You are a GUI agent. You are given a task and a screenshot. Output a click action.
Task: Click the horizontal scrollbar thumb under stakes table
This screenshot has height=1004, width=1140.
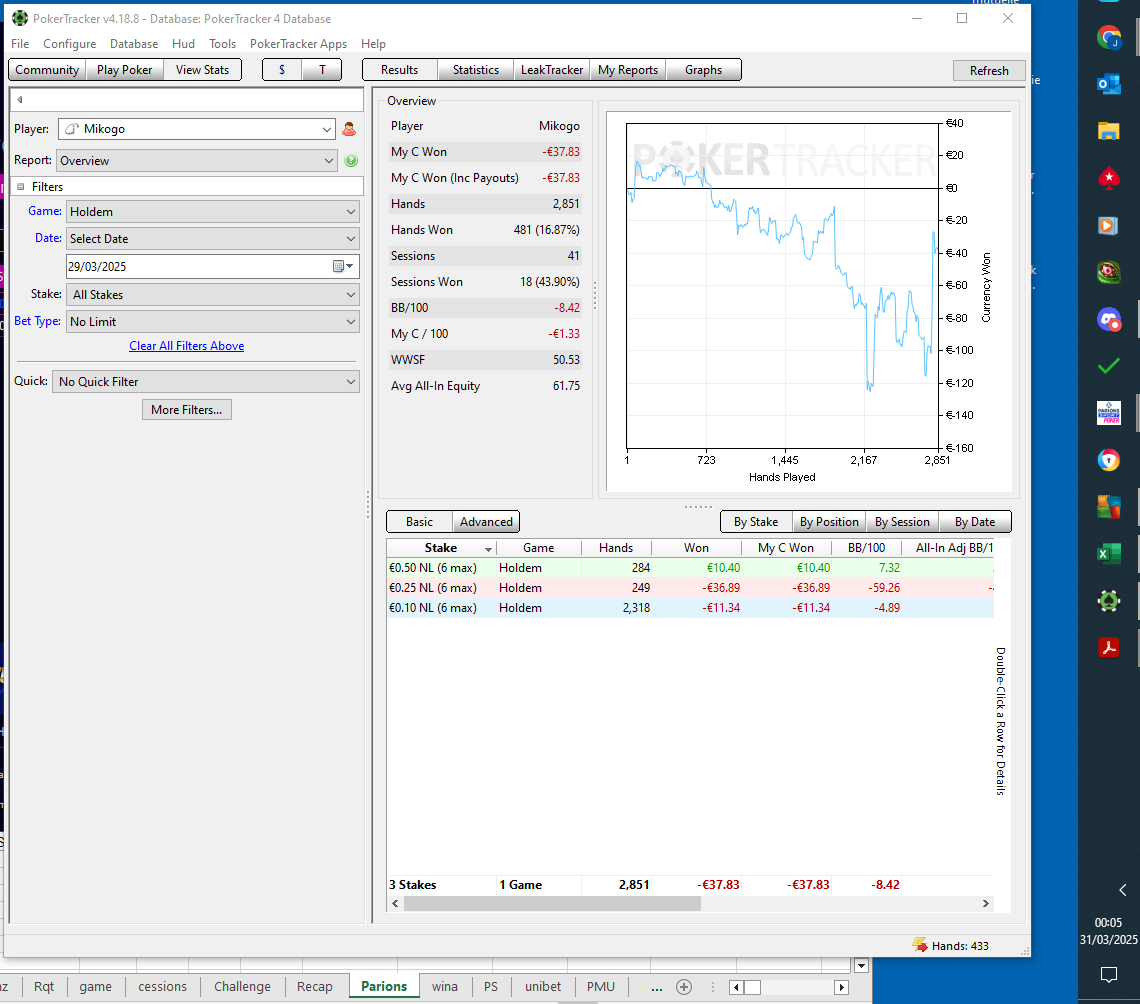[552, 904]
